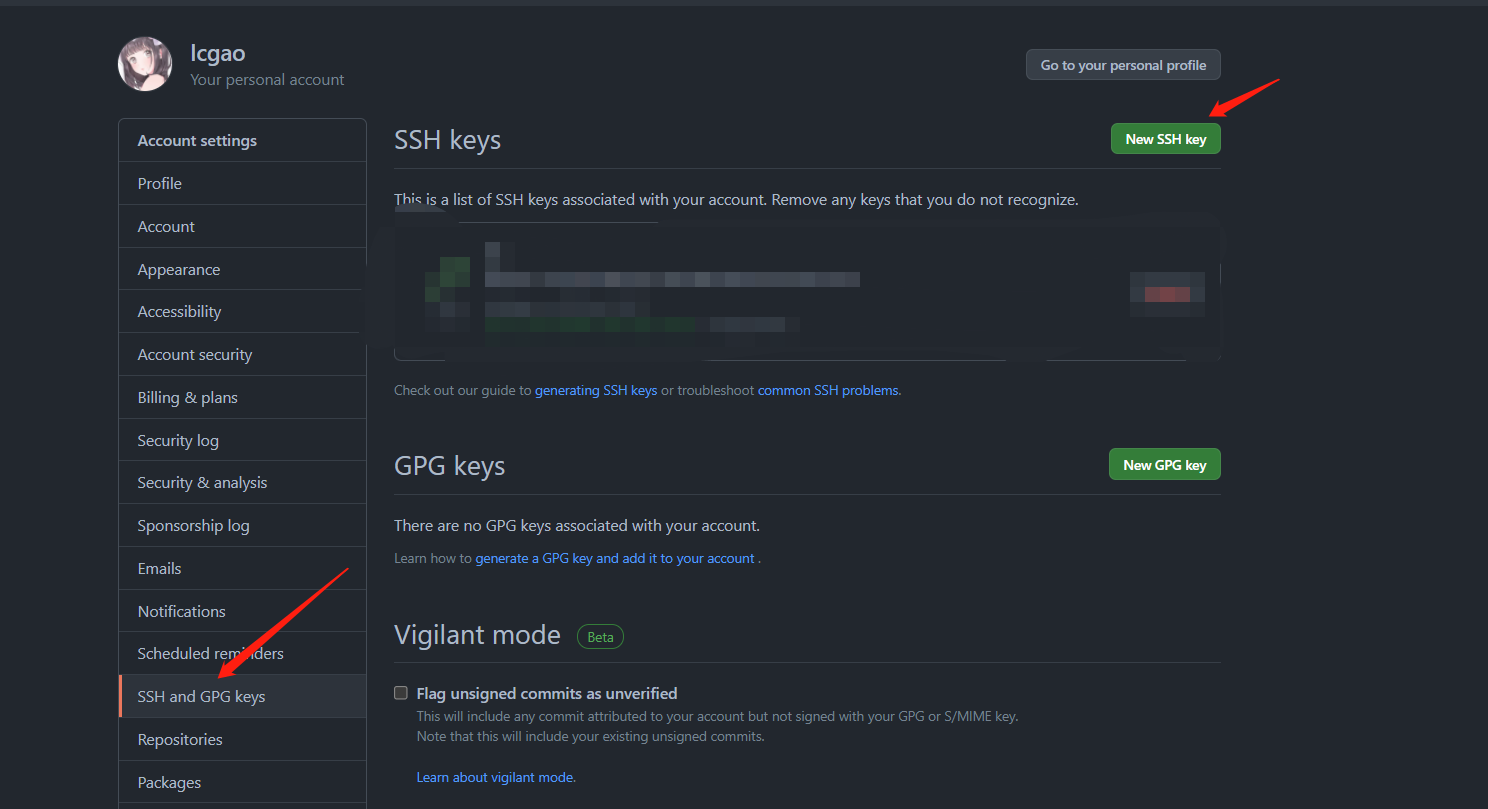Select Emails in the sidebar
This screenshot has height=809, width=1488.
coord(242,569)
